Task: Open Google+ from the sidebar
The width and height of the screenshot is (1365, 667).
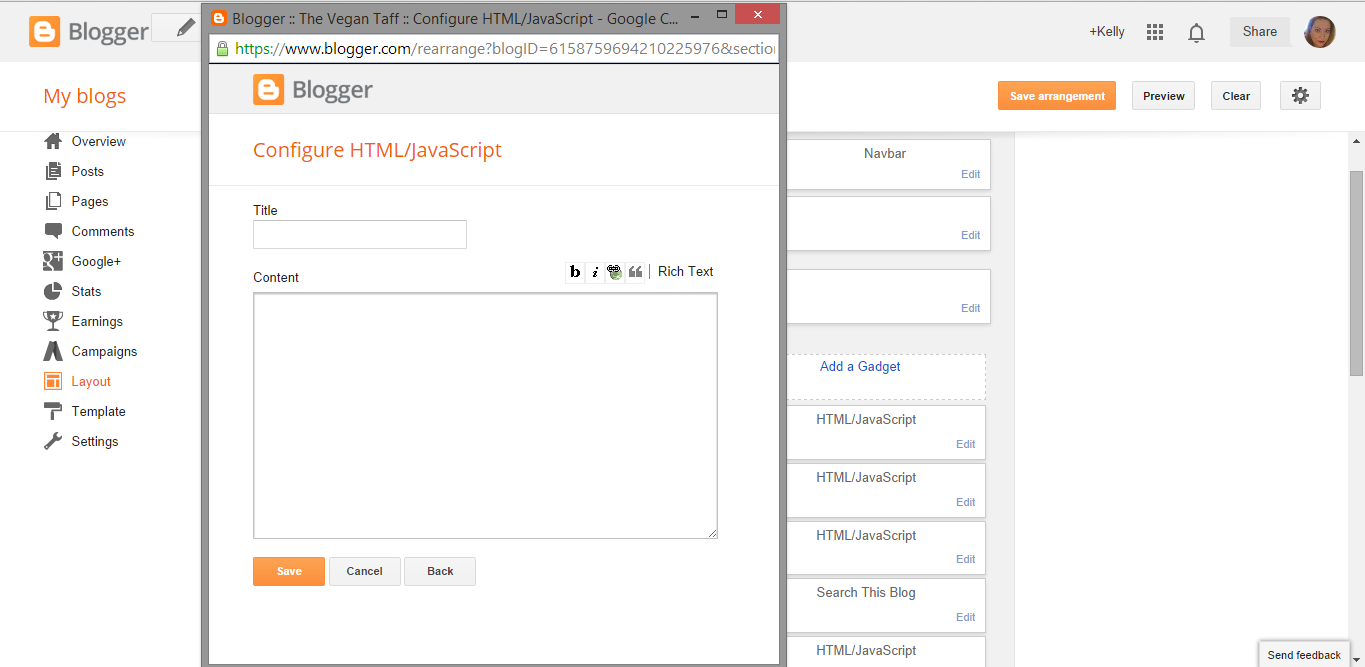Action: [x=93, y=261]
